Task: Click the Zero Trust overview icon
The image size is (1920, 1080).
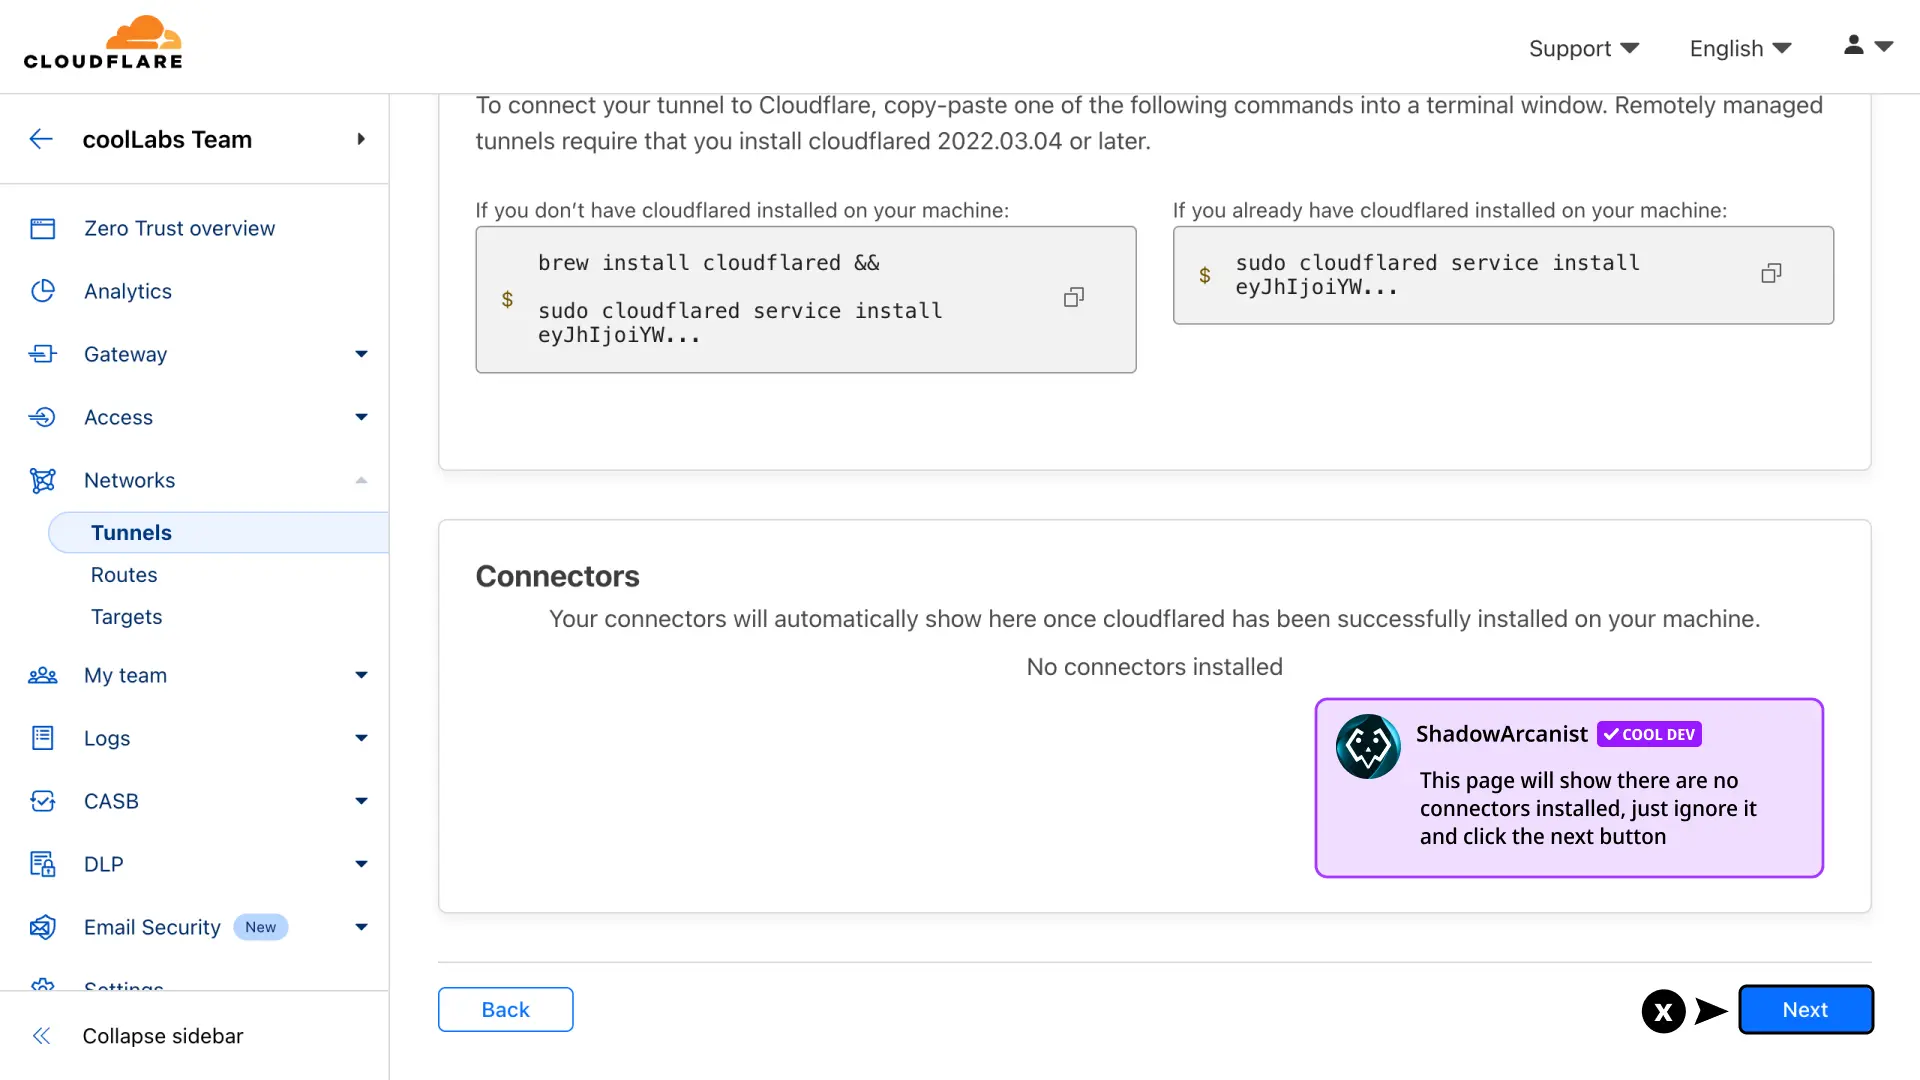Action: 43,229
